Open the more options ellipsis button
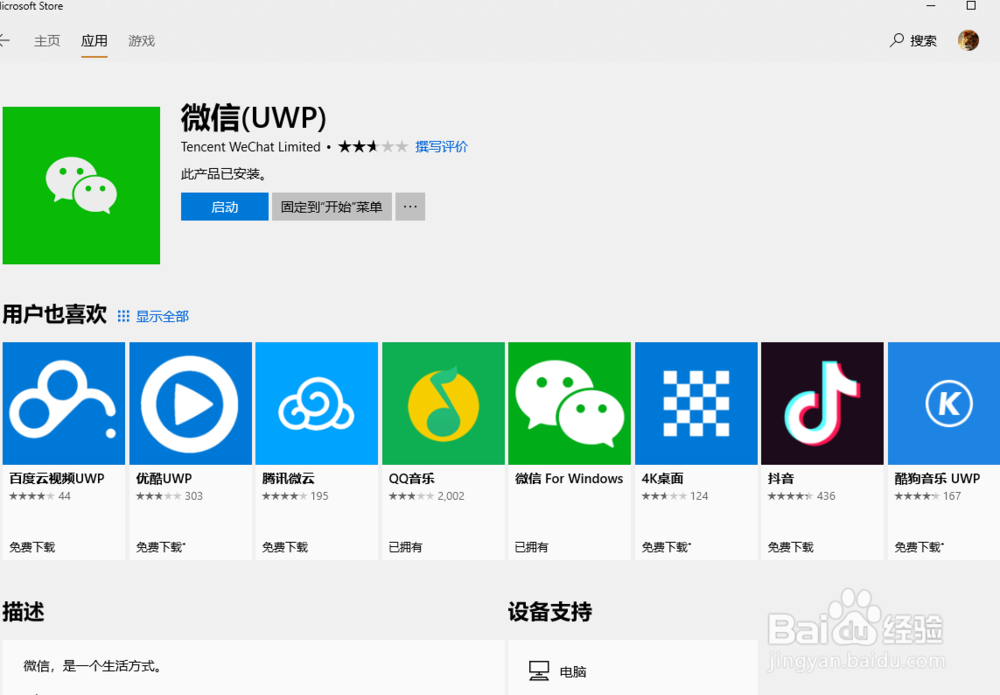 pos(410,207)
